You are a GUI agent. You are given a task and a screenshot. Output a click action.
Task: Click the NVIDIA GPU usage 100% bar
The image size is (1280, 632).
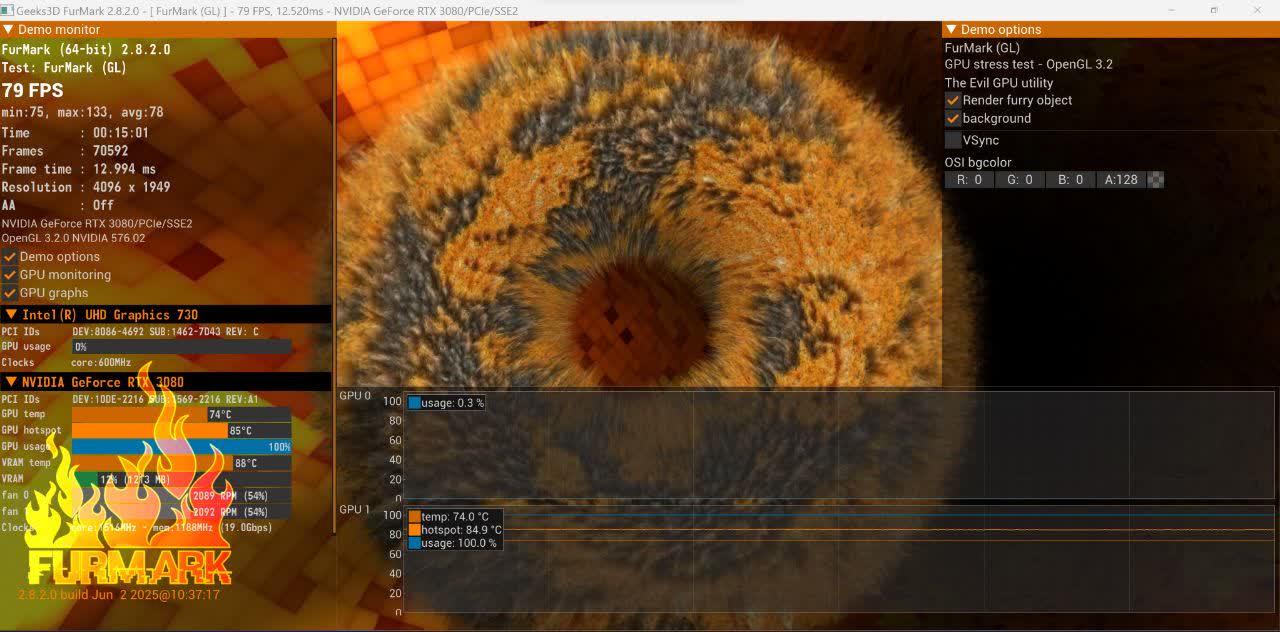coord(182,447)
